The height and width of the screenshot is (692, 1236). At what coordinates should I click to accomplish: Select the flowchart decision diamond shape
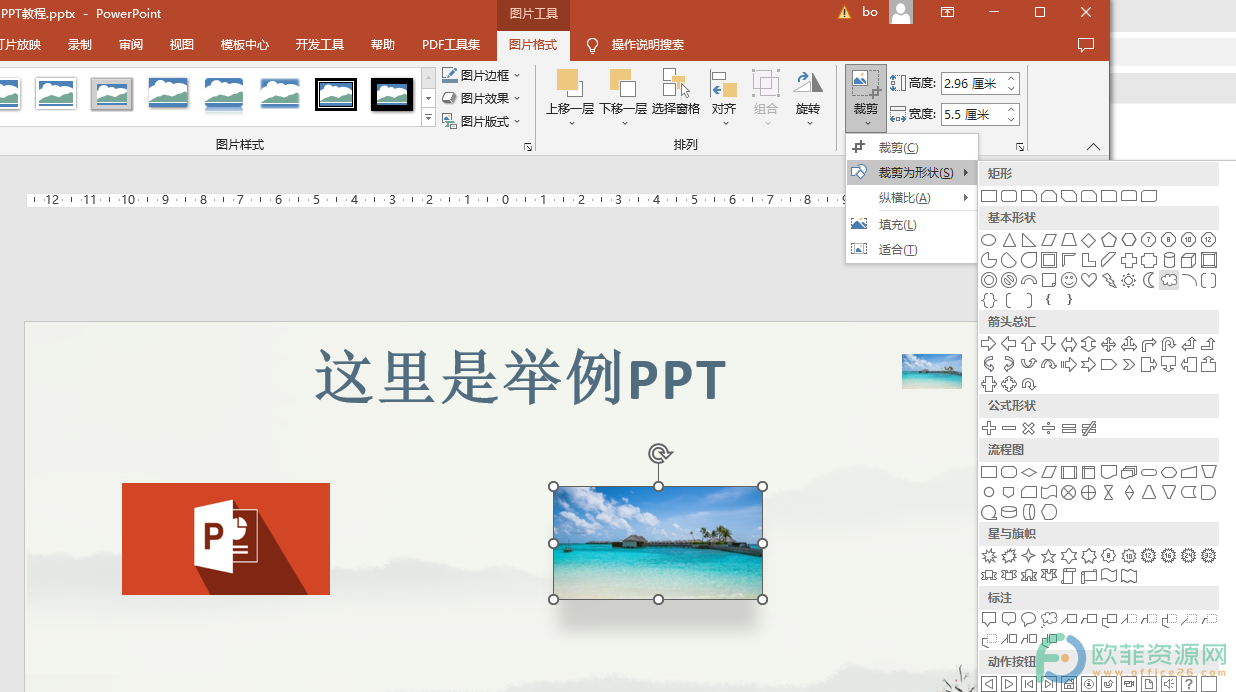tap(1029, 472)
